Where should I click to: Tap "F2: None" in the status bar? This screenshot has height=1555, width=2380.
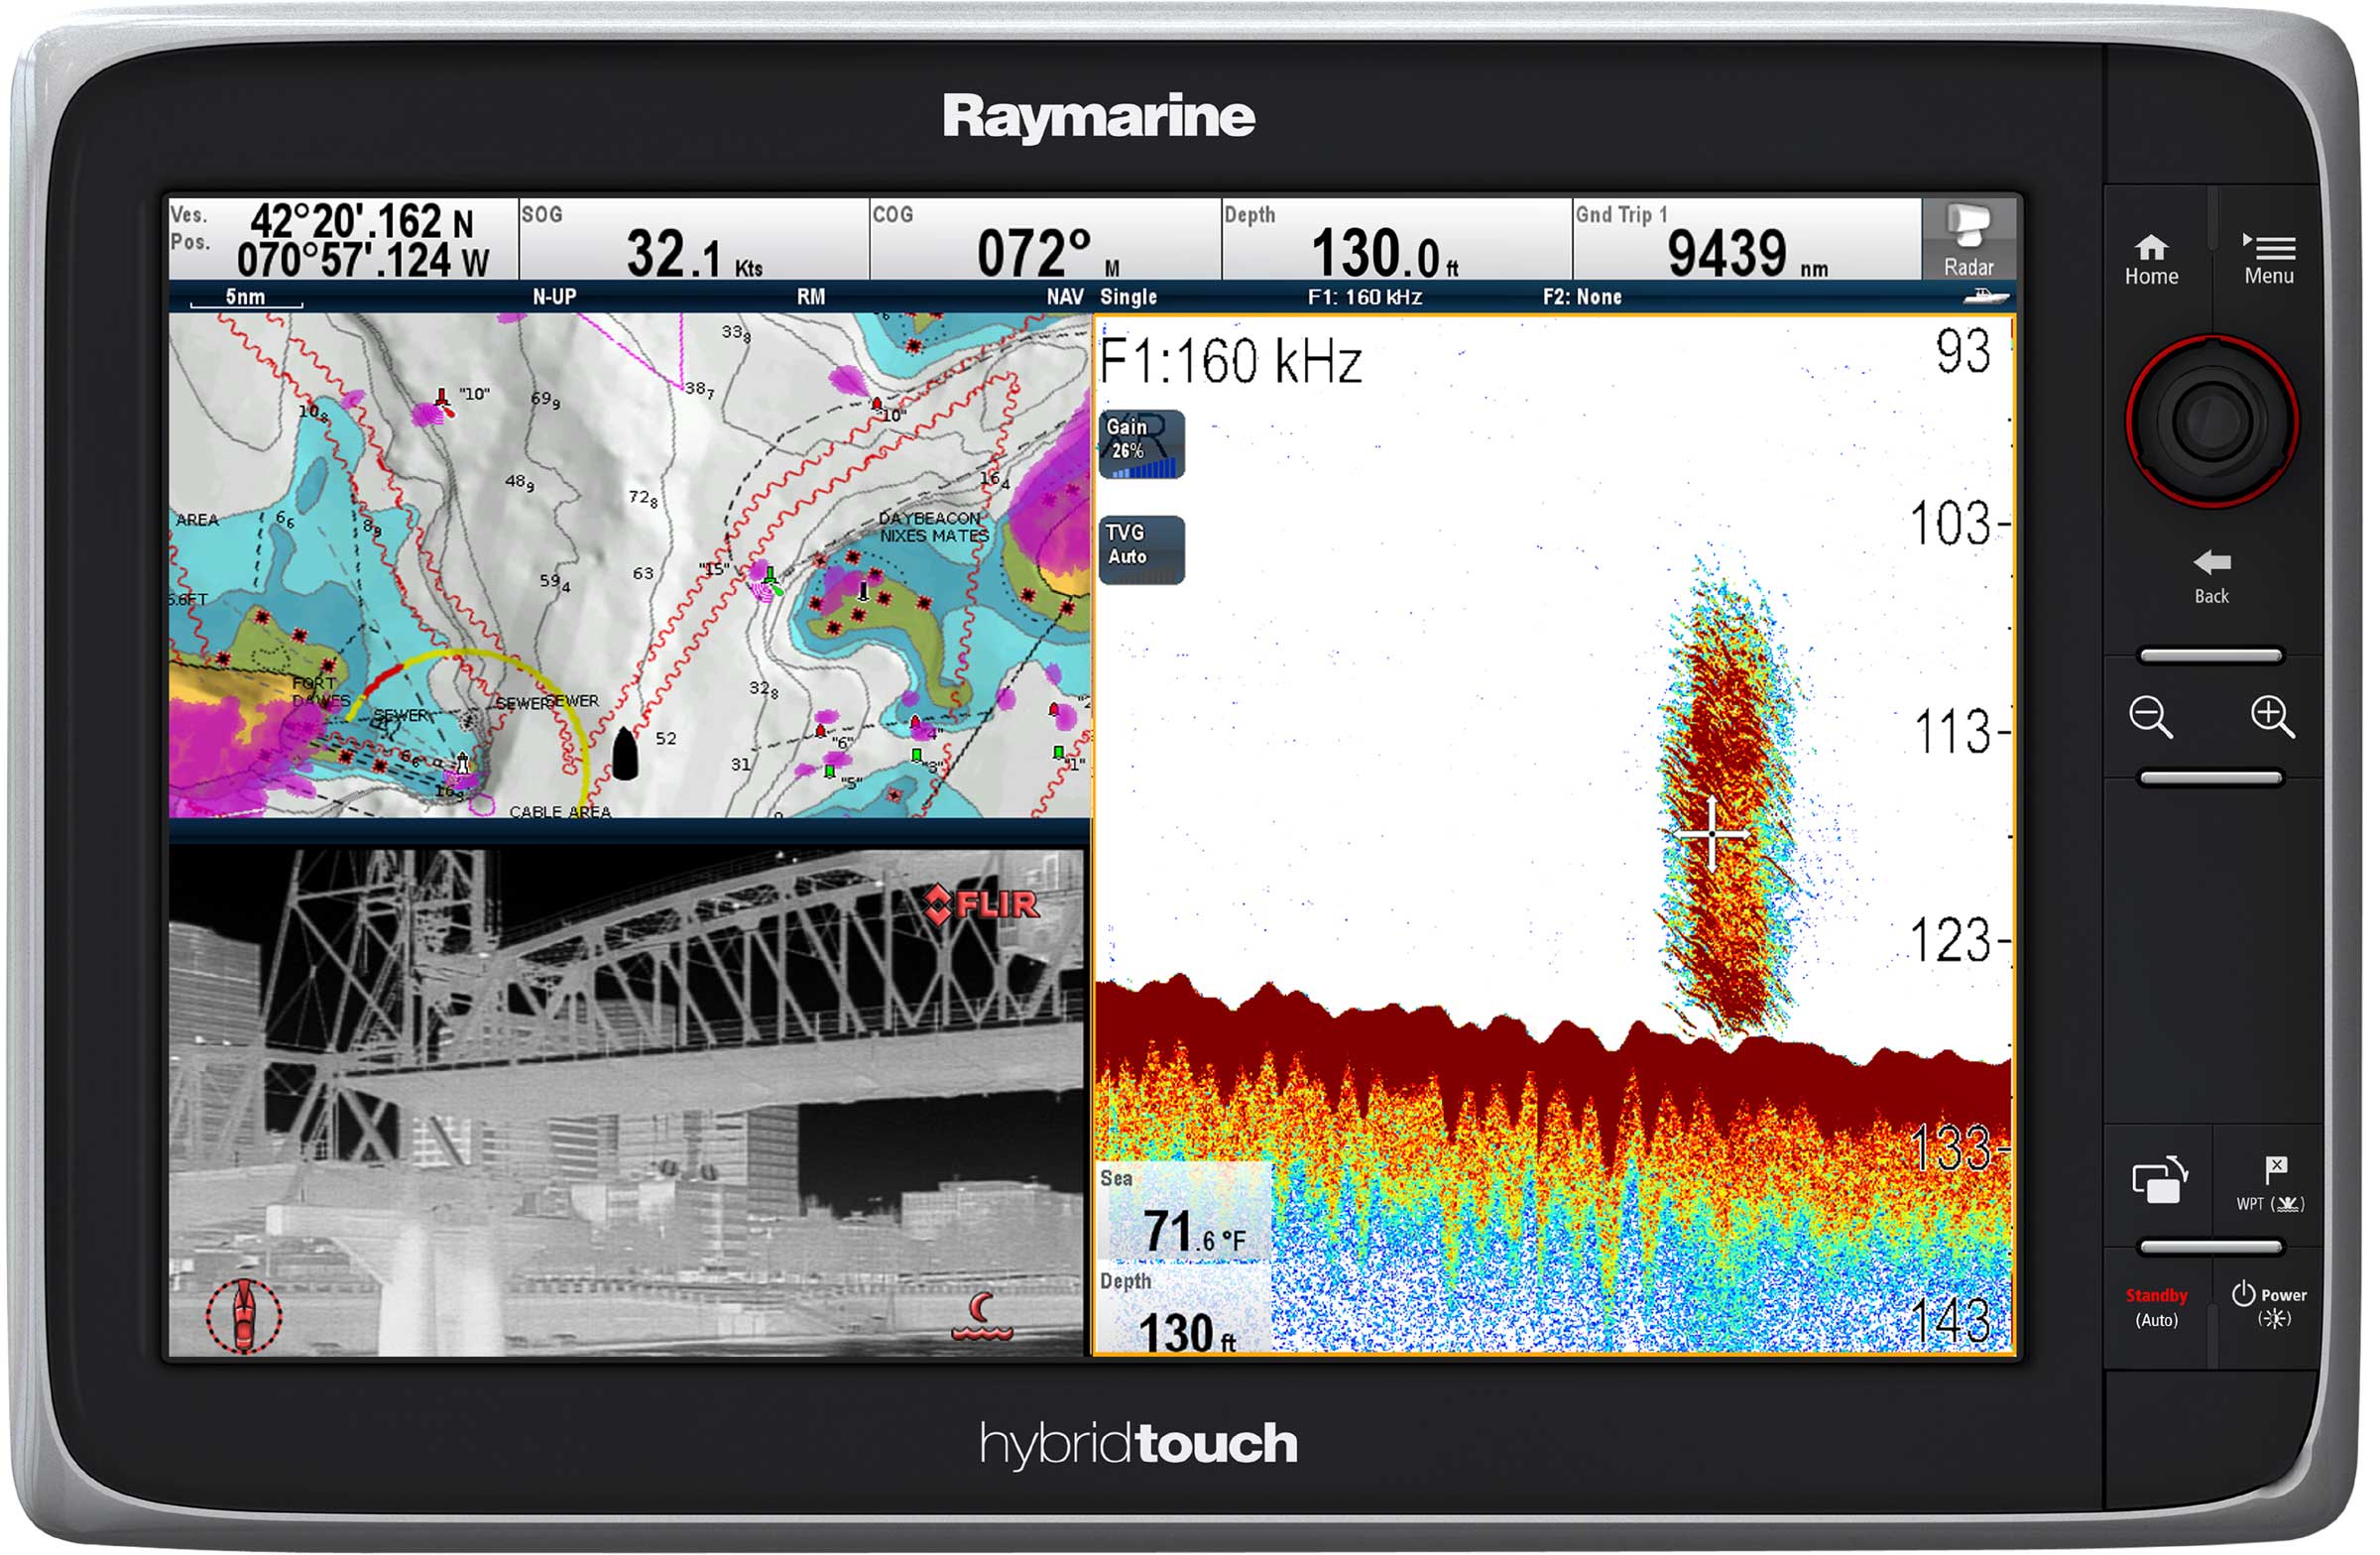(1582, 297)
